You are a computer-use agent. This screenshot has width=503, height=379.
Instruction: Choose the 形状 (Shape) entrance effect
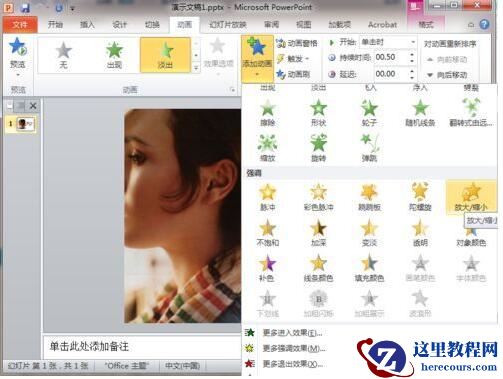(x=318, y=113)
